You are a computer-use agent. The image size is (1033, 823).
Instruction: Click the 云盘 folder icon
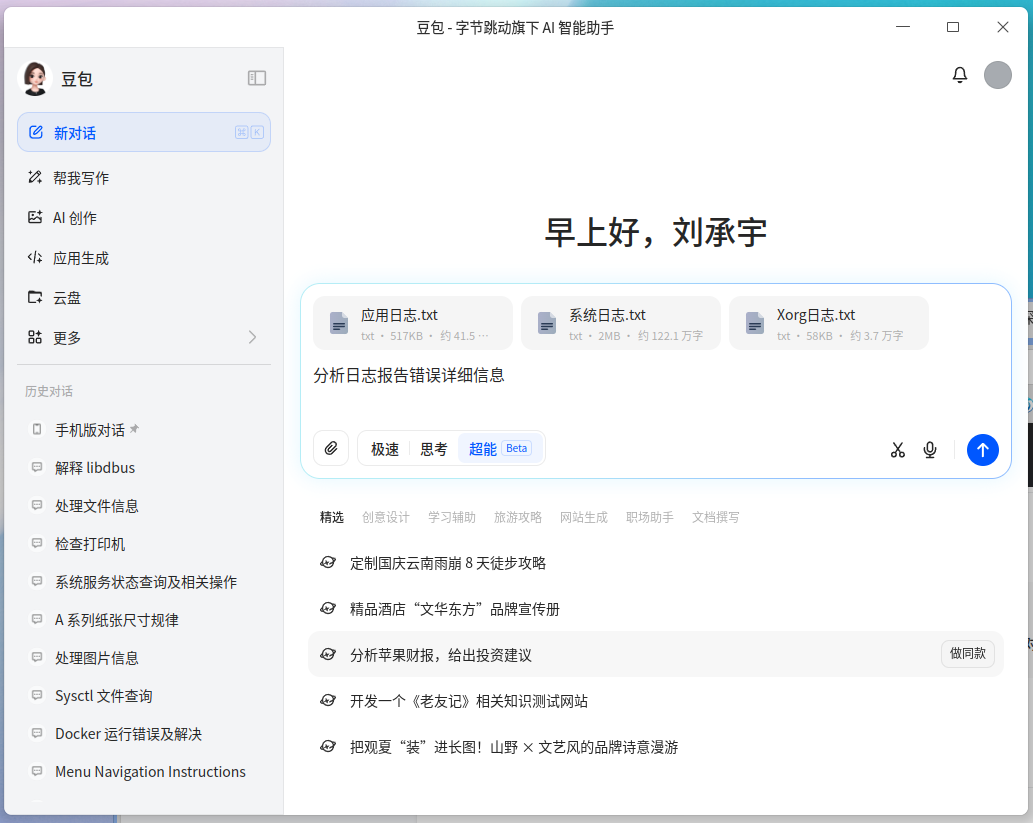(x=35, y=297)
